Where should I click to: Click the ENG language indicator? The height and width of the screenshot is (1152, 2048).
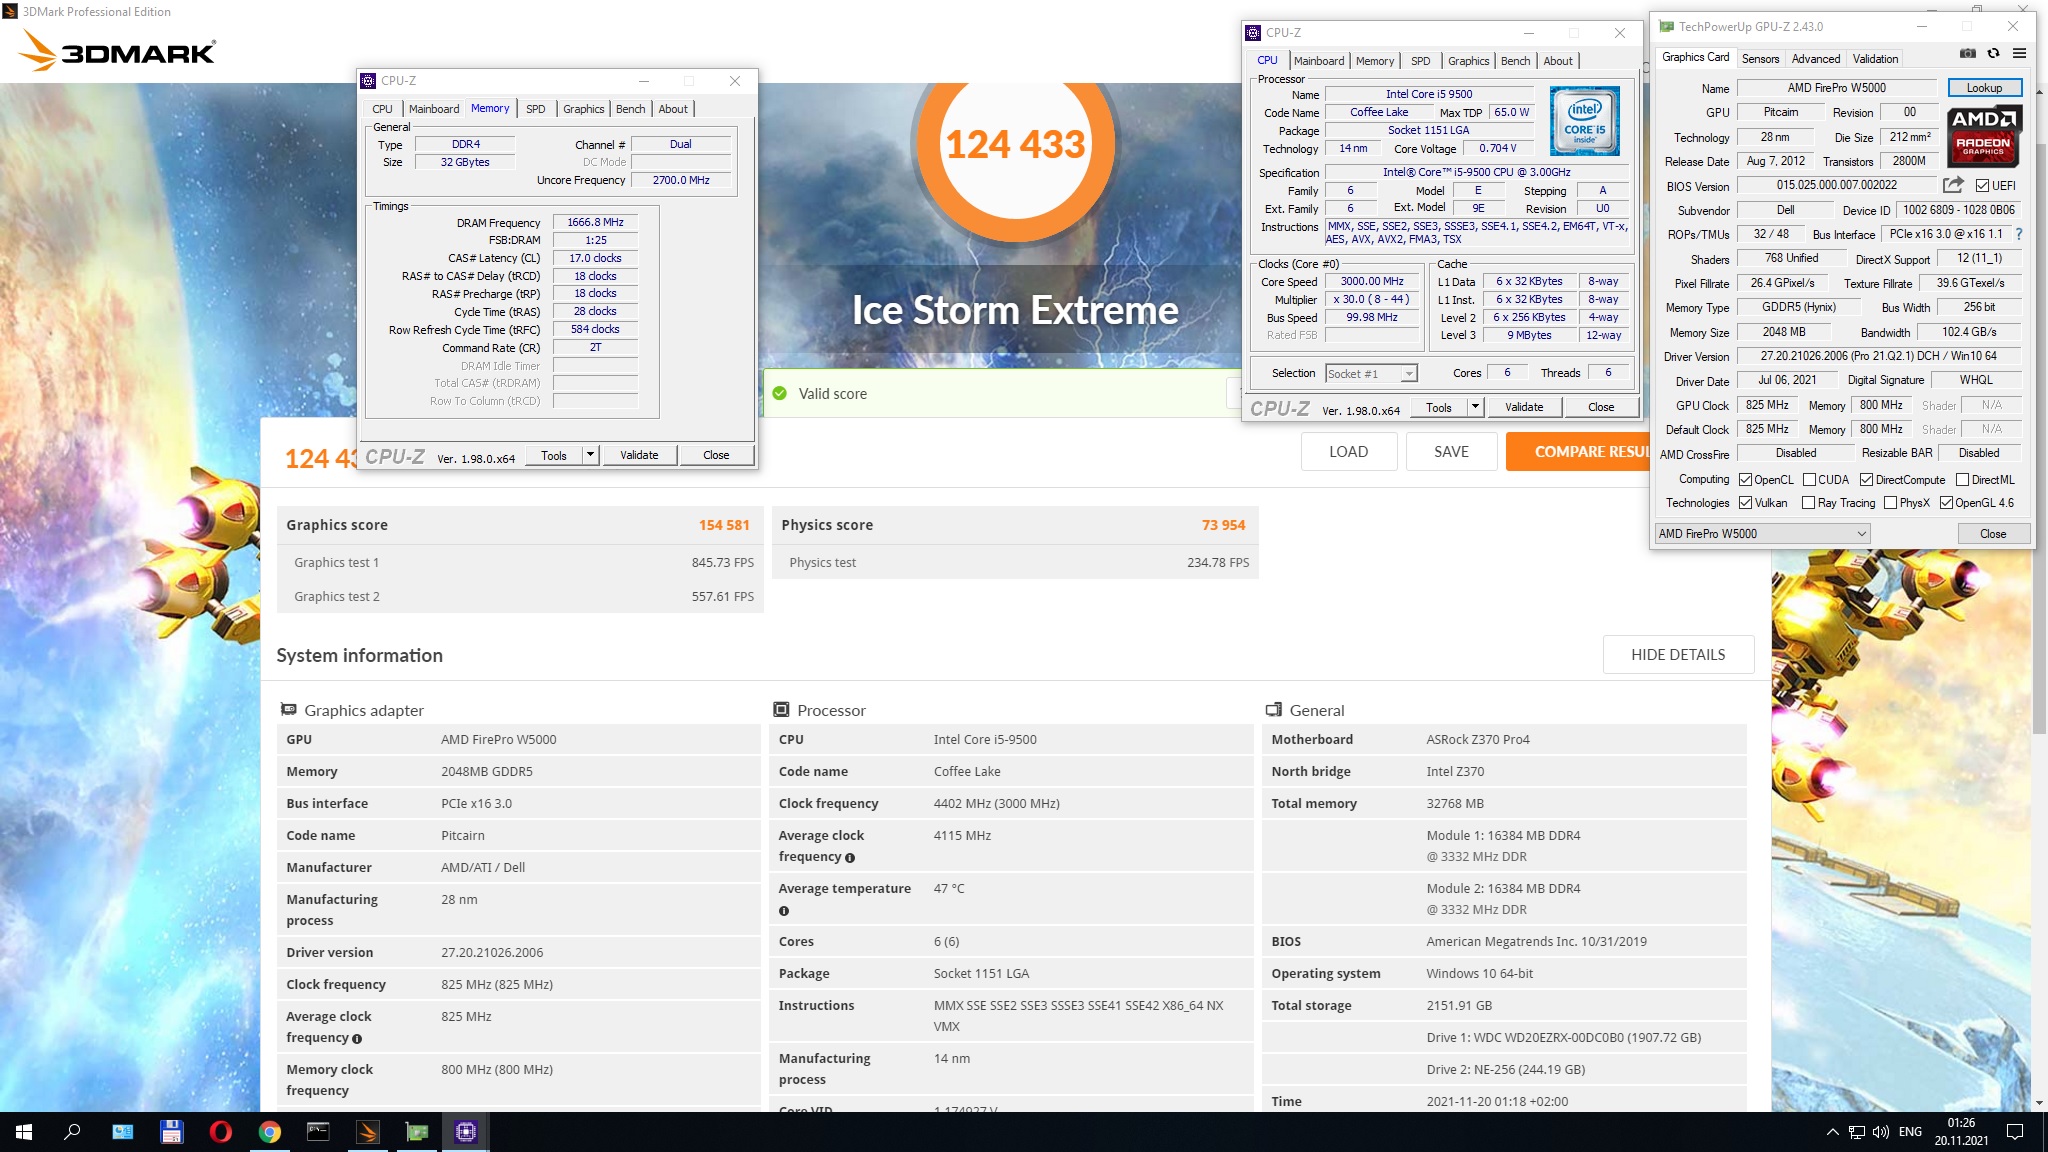pyautogui.click(x=1910, y=1132)
